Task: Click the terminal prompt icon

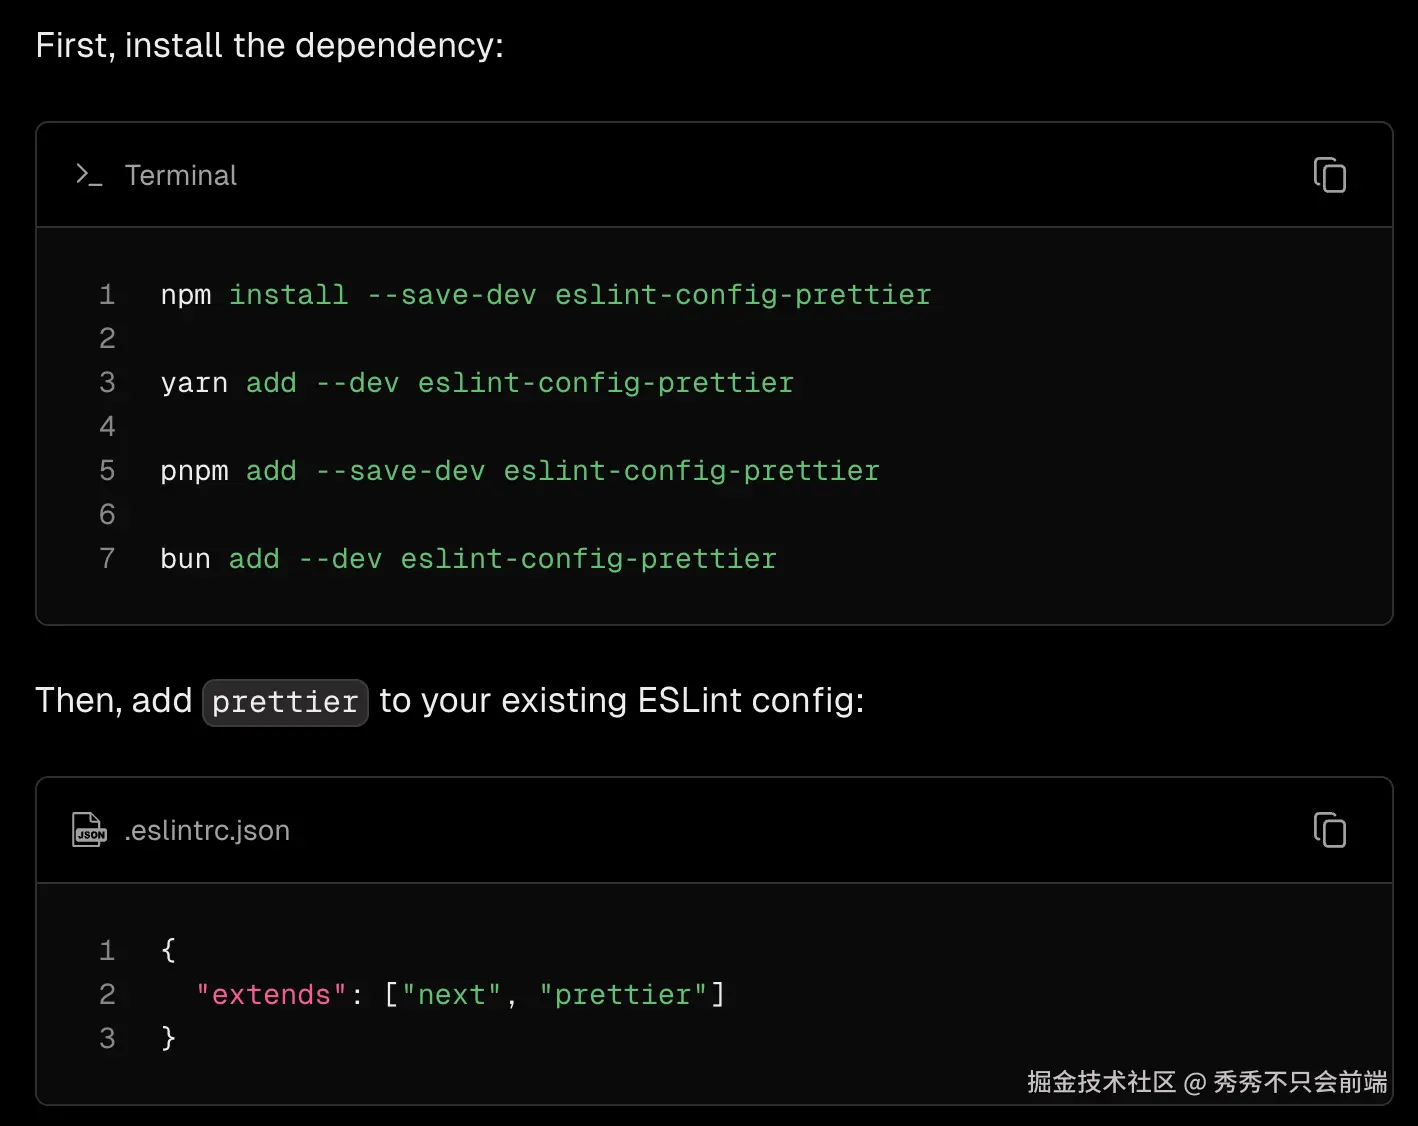Action: click(x=89, y=175)
